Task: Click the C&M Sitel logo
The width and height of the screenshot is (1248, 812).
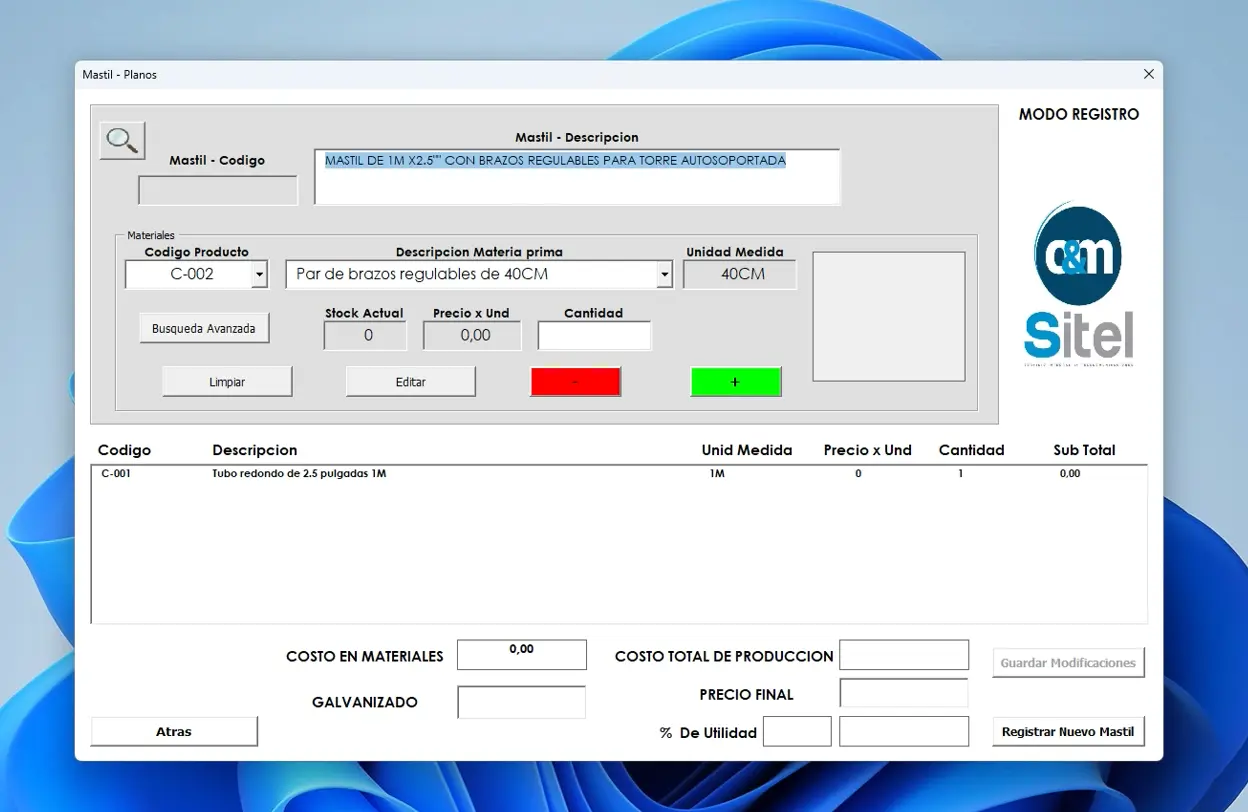Action: (x=1079, y=285)
